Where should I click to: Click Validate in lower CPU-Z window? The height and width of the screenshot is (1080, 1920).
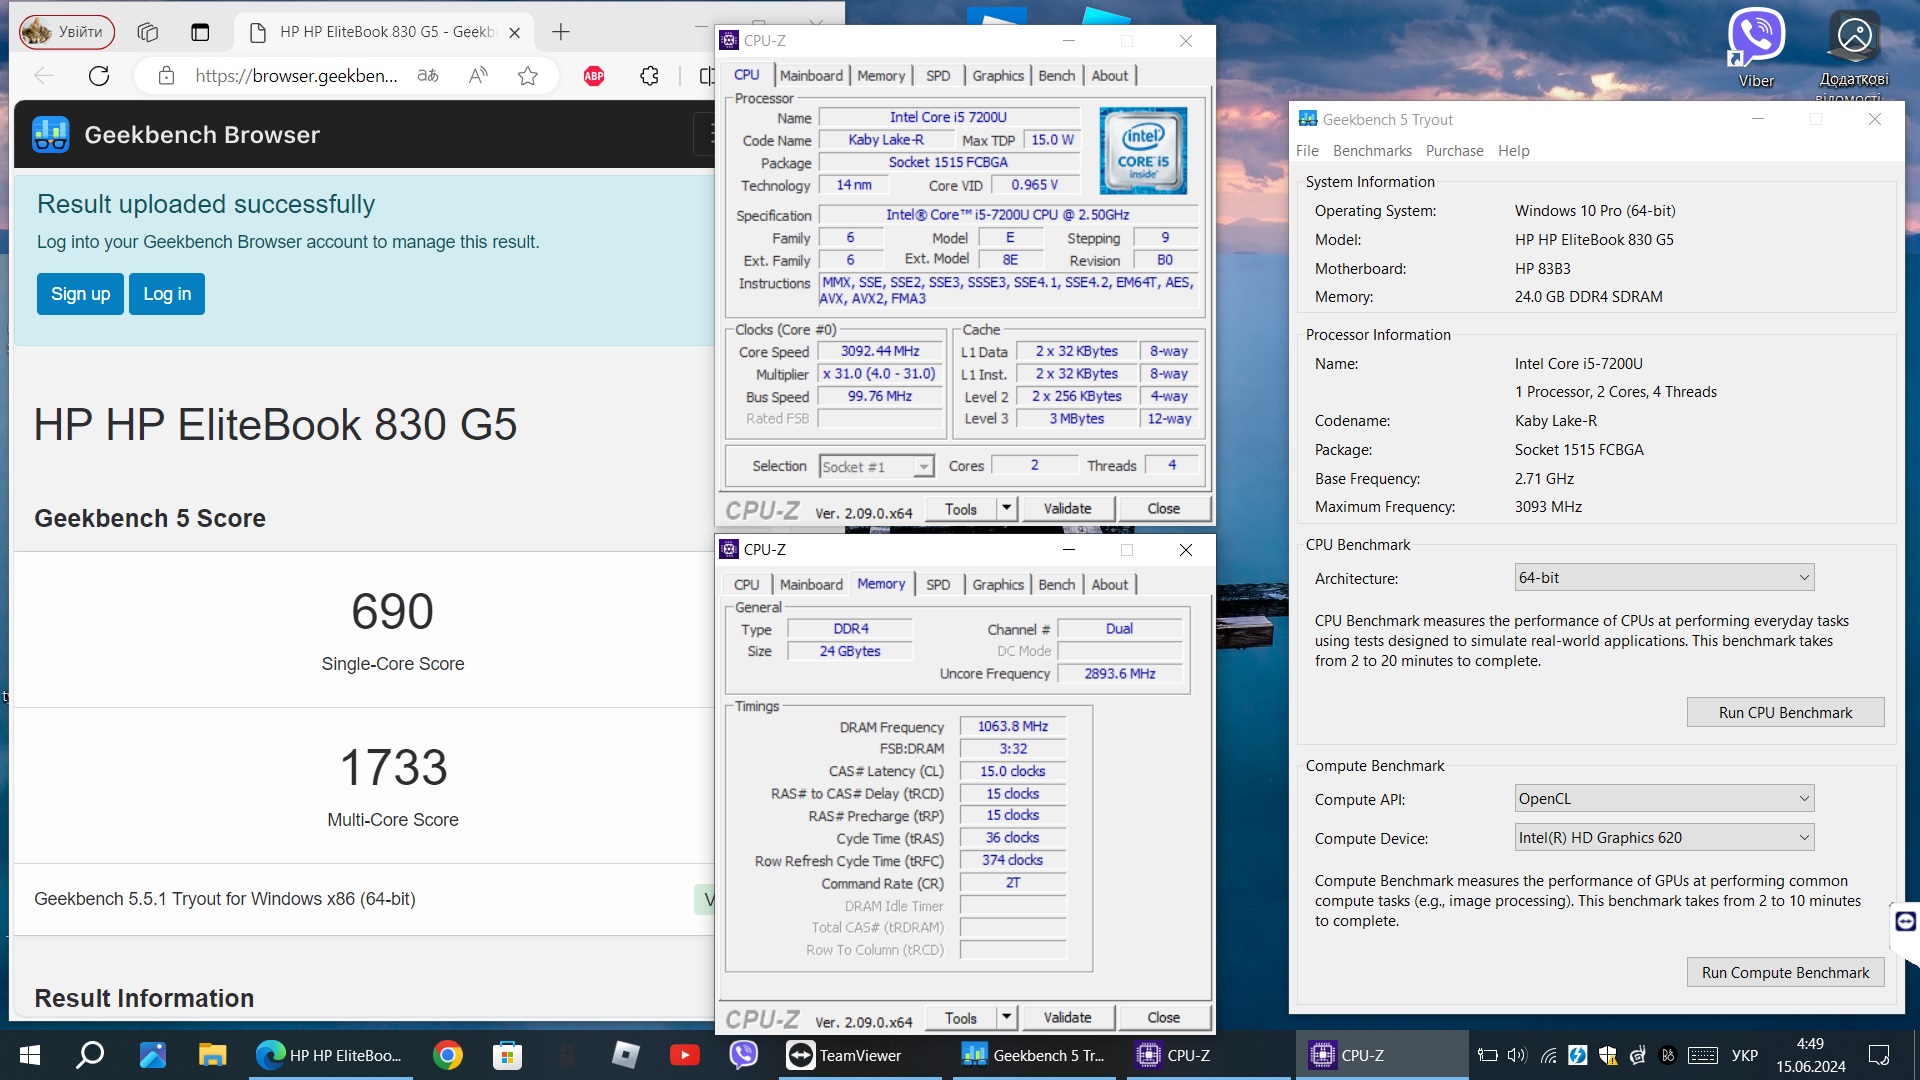tap(1067, 1018)
